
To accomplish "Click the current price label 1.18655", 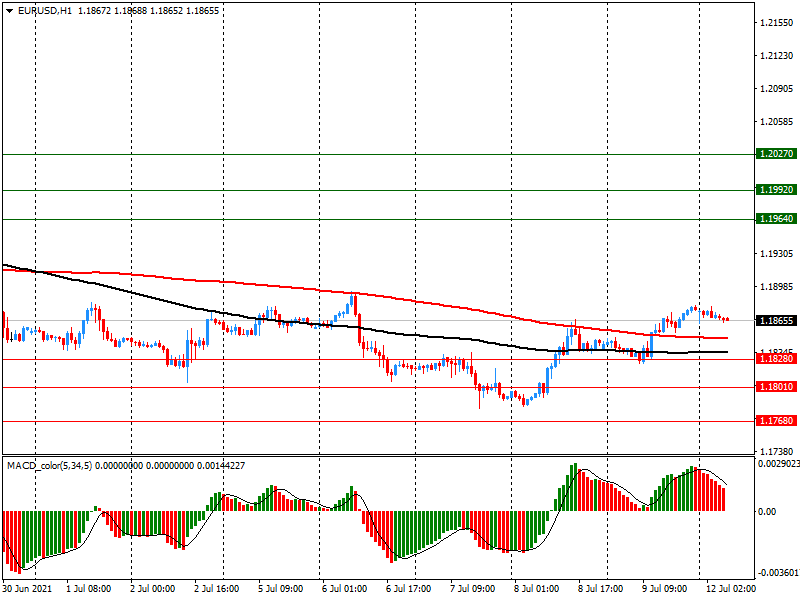I will pos(776,321).
